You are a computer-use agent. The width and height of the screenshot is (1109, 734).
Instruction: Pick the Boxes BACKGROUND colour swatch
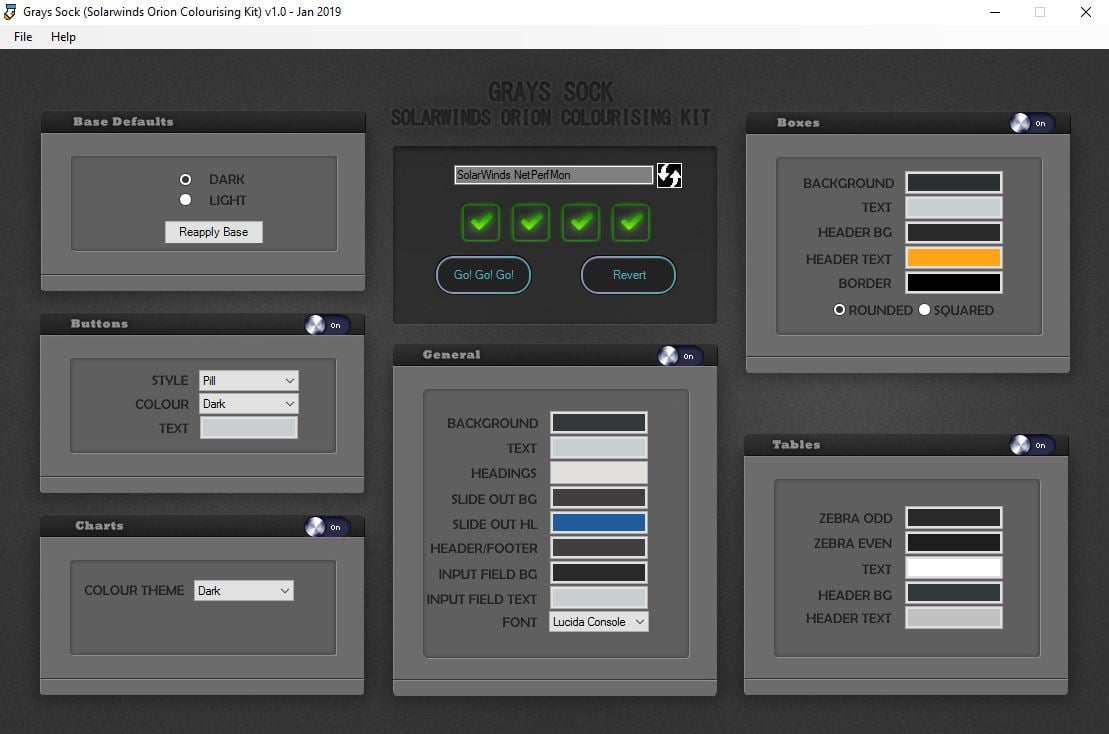coord(954,182)
